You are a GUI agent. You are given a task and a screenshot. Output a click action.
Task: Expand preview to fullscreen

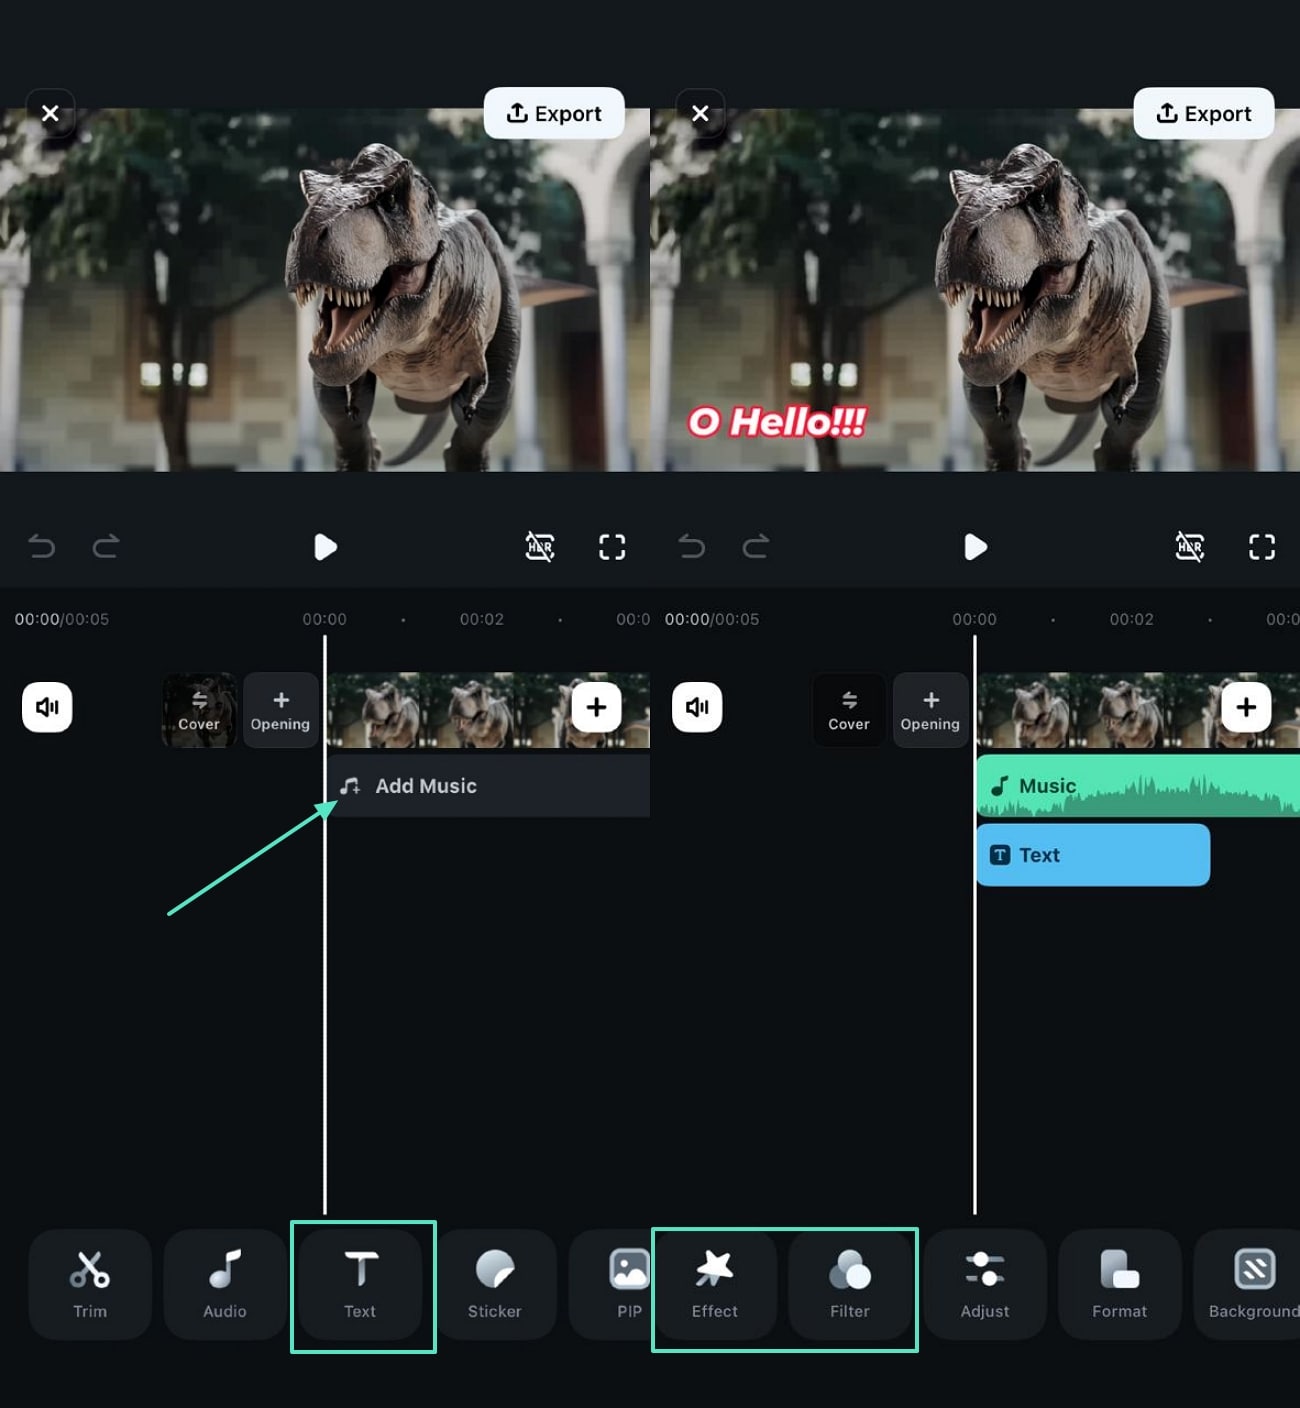(611, 547)
